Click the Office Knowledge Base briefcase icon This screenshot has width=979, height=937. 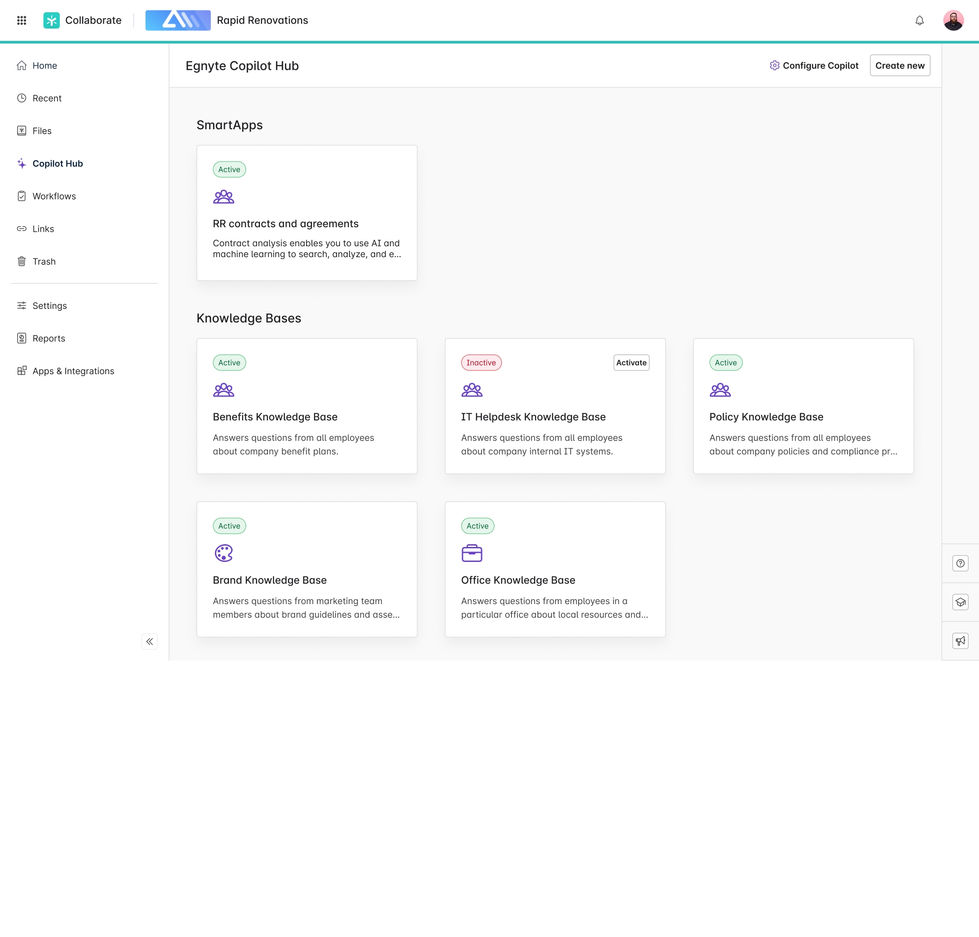pyautogui.click(x=471, y=551)
